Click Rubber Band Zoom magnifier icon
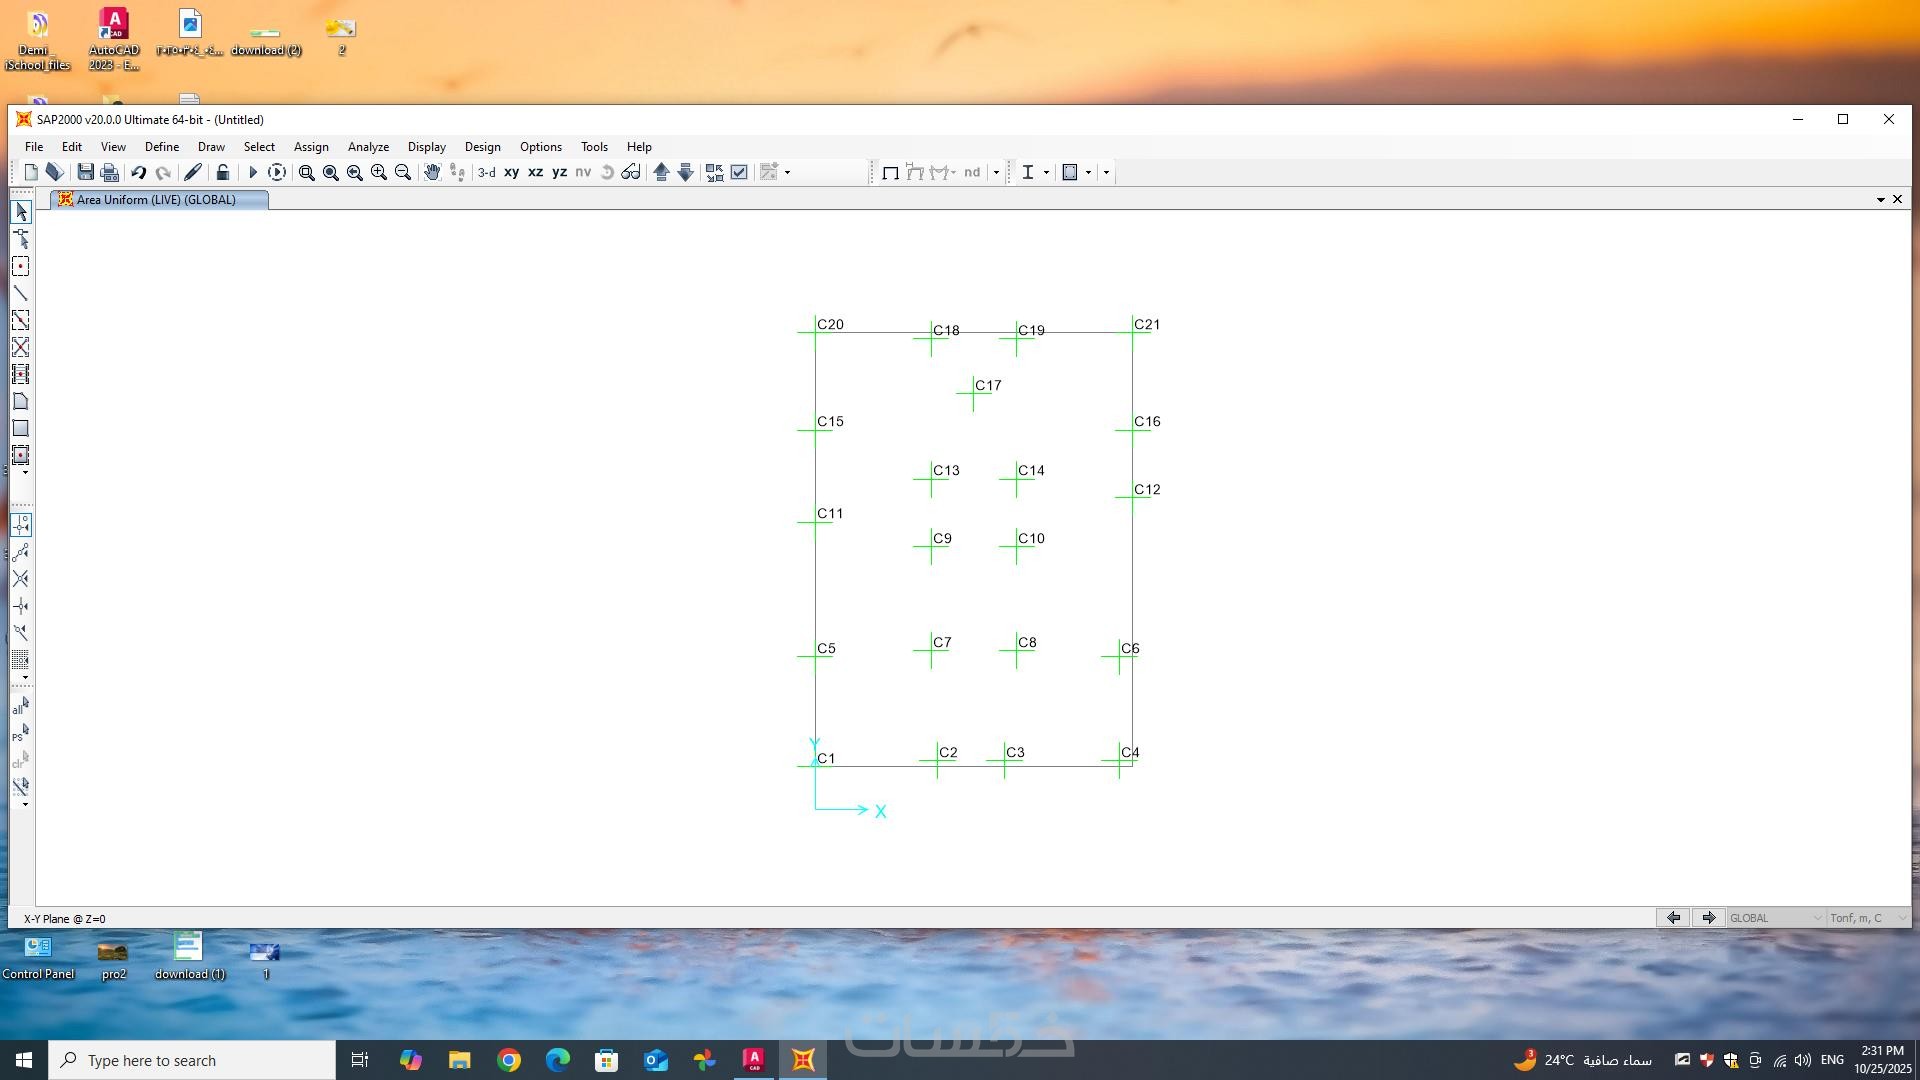The height and width of the screenshot is (1080, 1920). pos(306,172)
